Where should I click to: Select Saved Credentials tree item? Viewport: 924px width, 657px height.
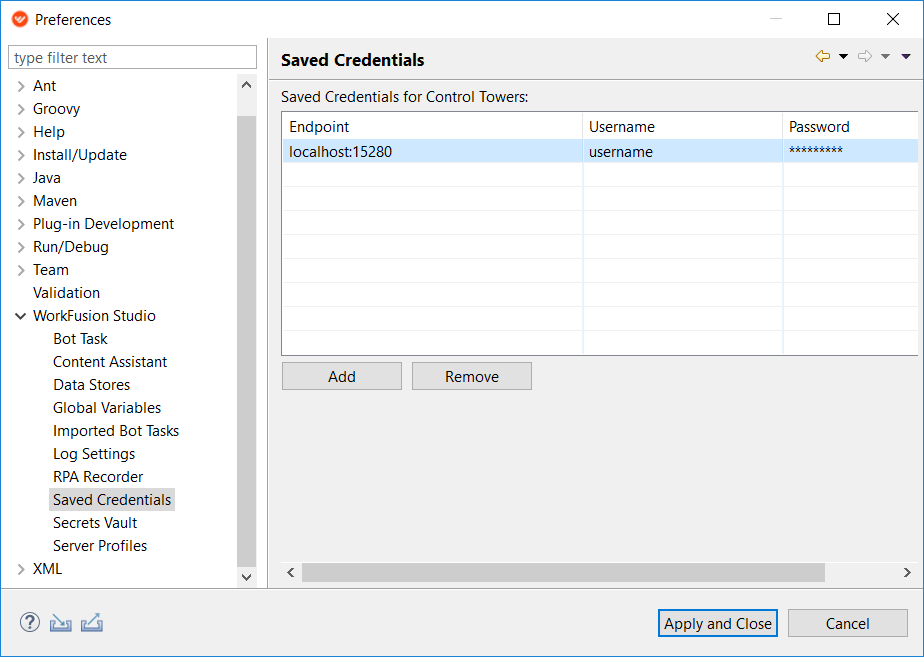coord(112,500)
